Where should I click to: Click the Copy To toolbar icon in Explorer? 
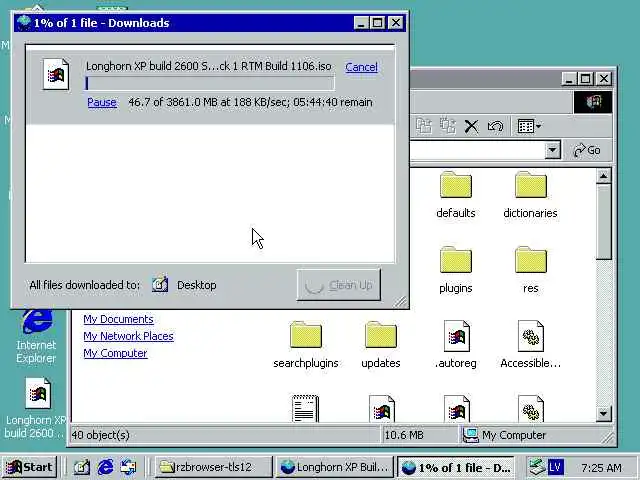click(448, 126)
